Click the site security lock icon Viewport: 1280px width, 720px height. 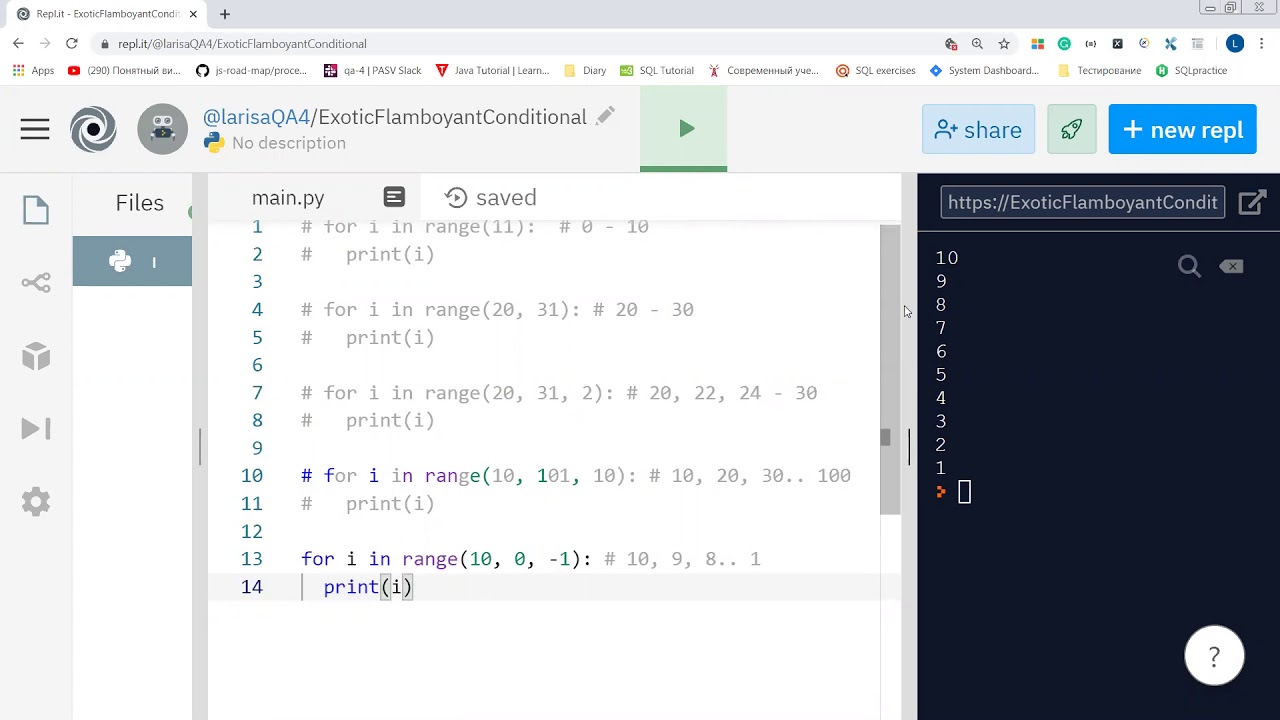click(105, 44)
